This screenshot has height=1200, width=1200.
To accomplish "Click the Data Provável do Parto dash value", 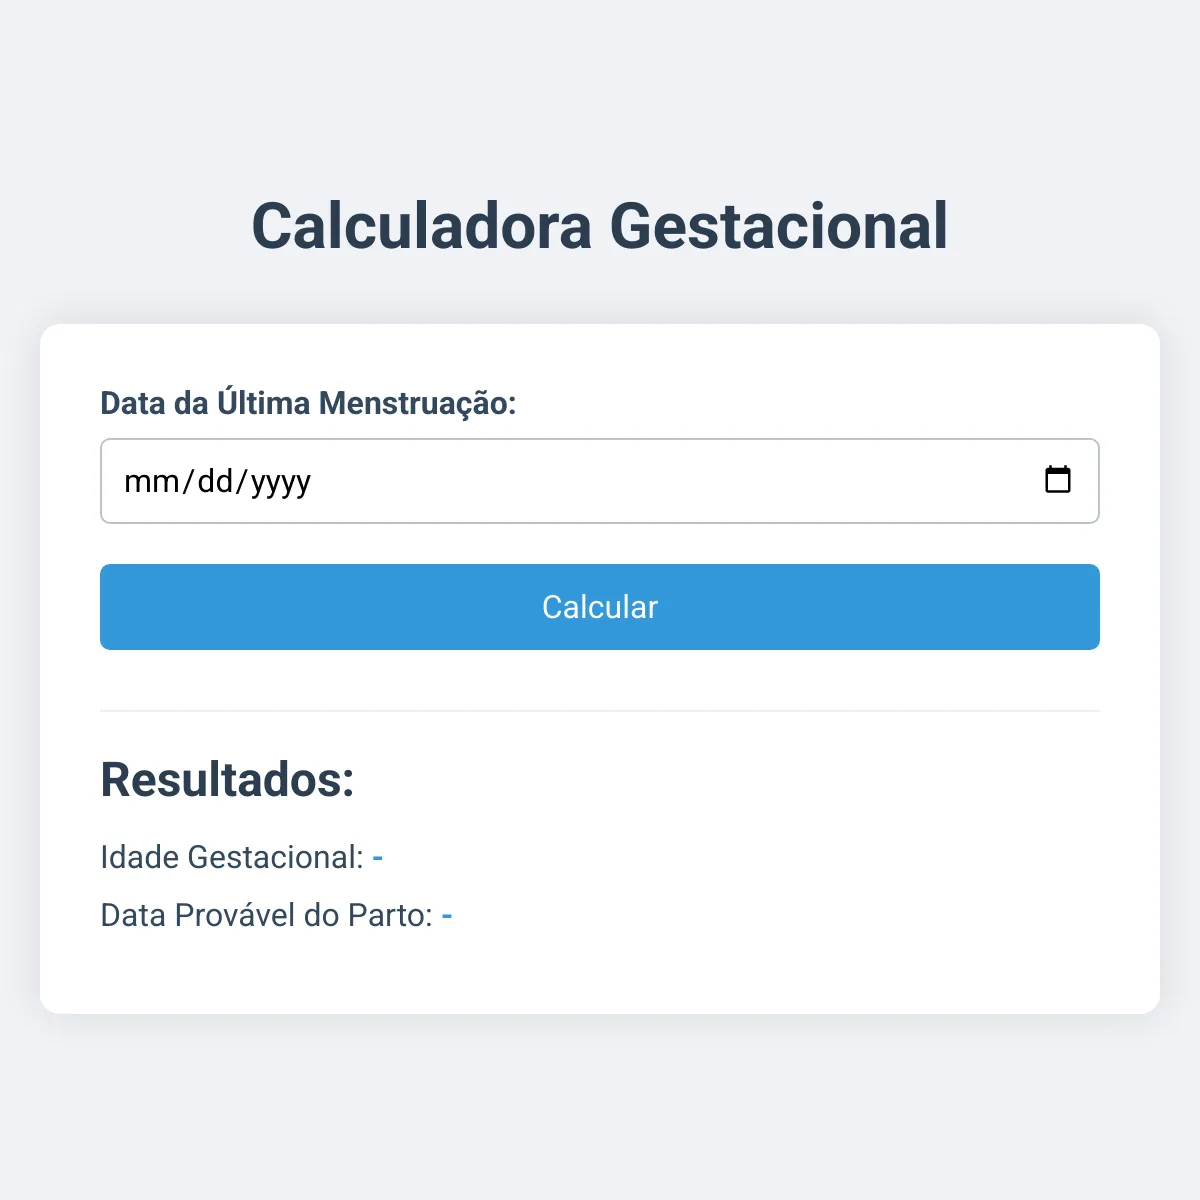I will (x=447, y=916).
